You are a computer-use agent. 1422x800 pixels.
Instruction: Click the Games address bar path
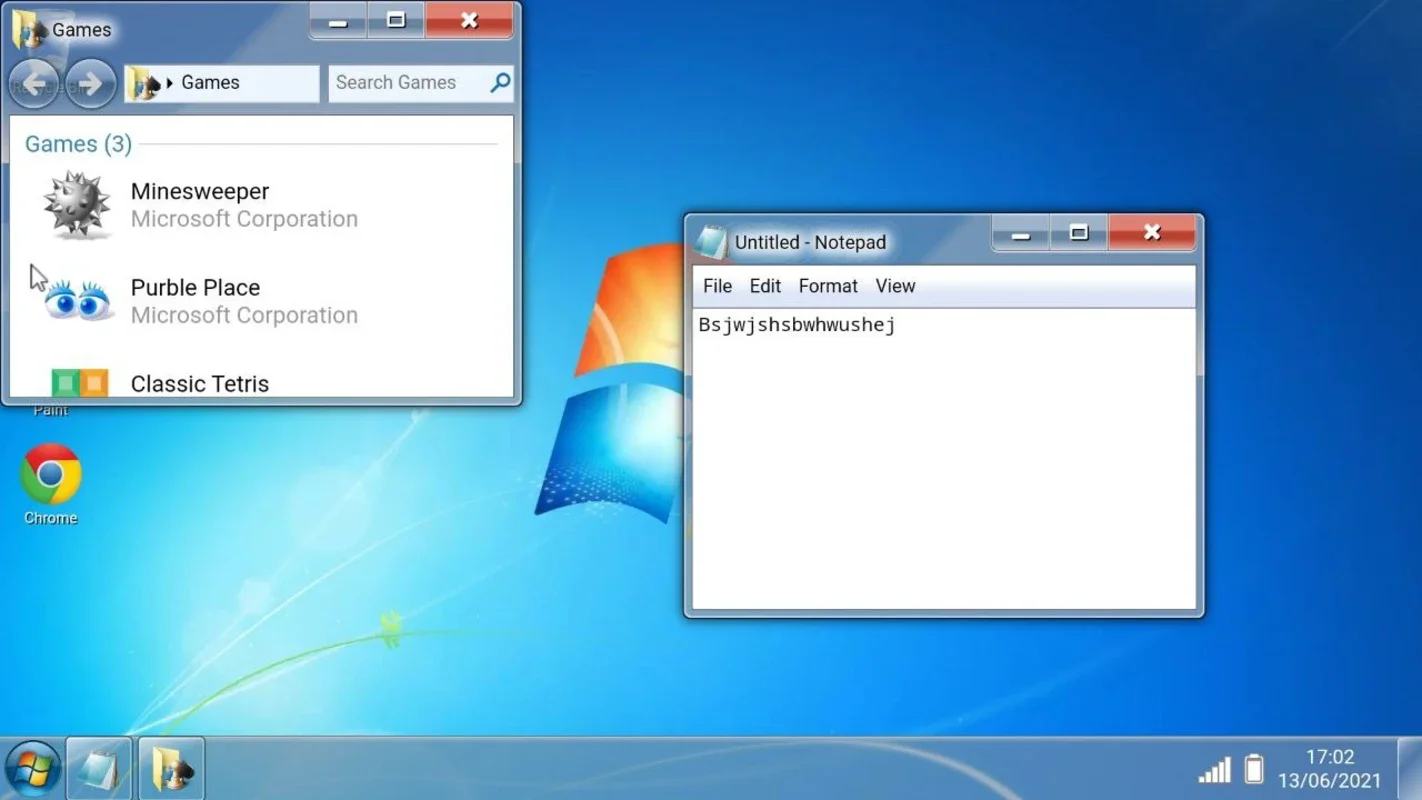click(222, 83)
